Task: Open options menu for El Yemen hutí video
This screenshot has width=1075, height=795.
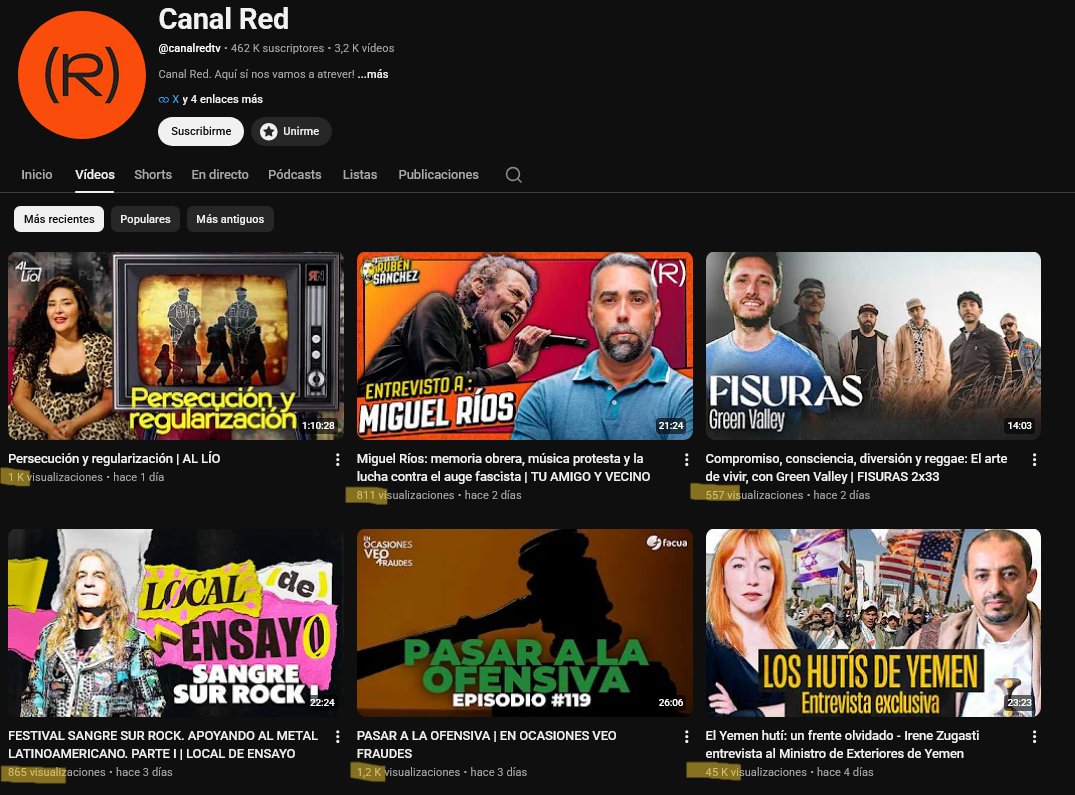Action: pos(1035,737)
